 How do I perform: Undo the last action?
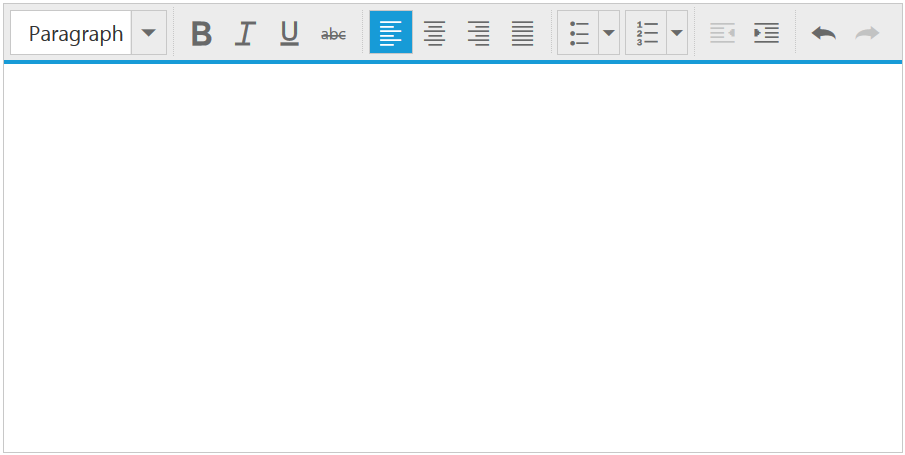(823, 33)
